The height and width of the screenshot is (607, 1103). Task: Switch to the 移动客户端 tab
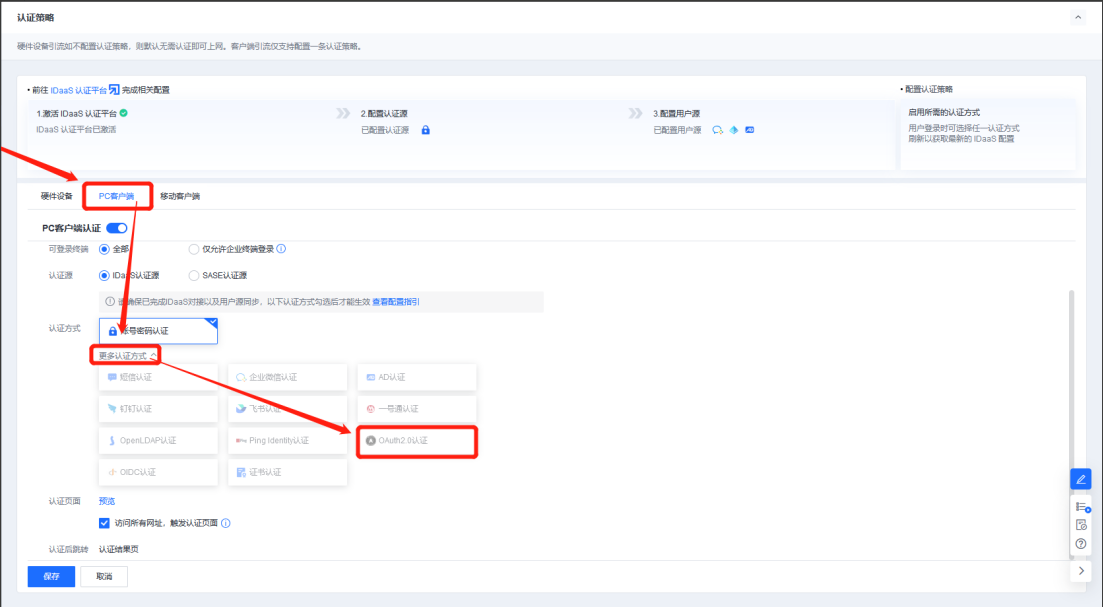(180, 196)
